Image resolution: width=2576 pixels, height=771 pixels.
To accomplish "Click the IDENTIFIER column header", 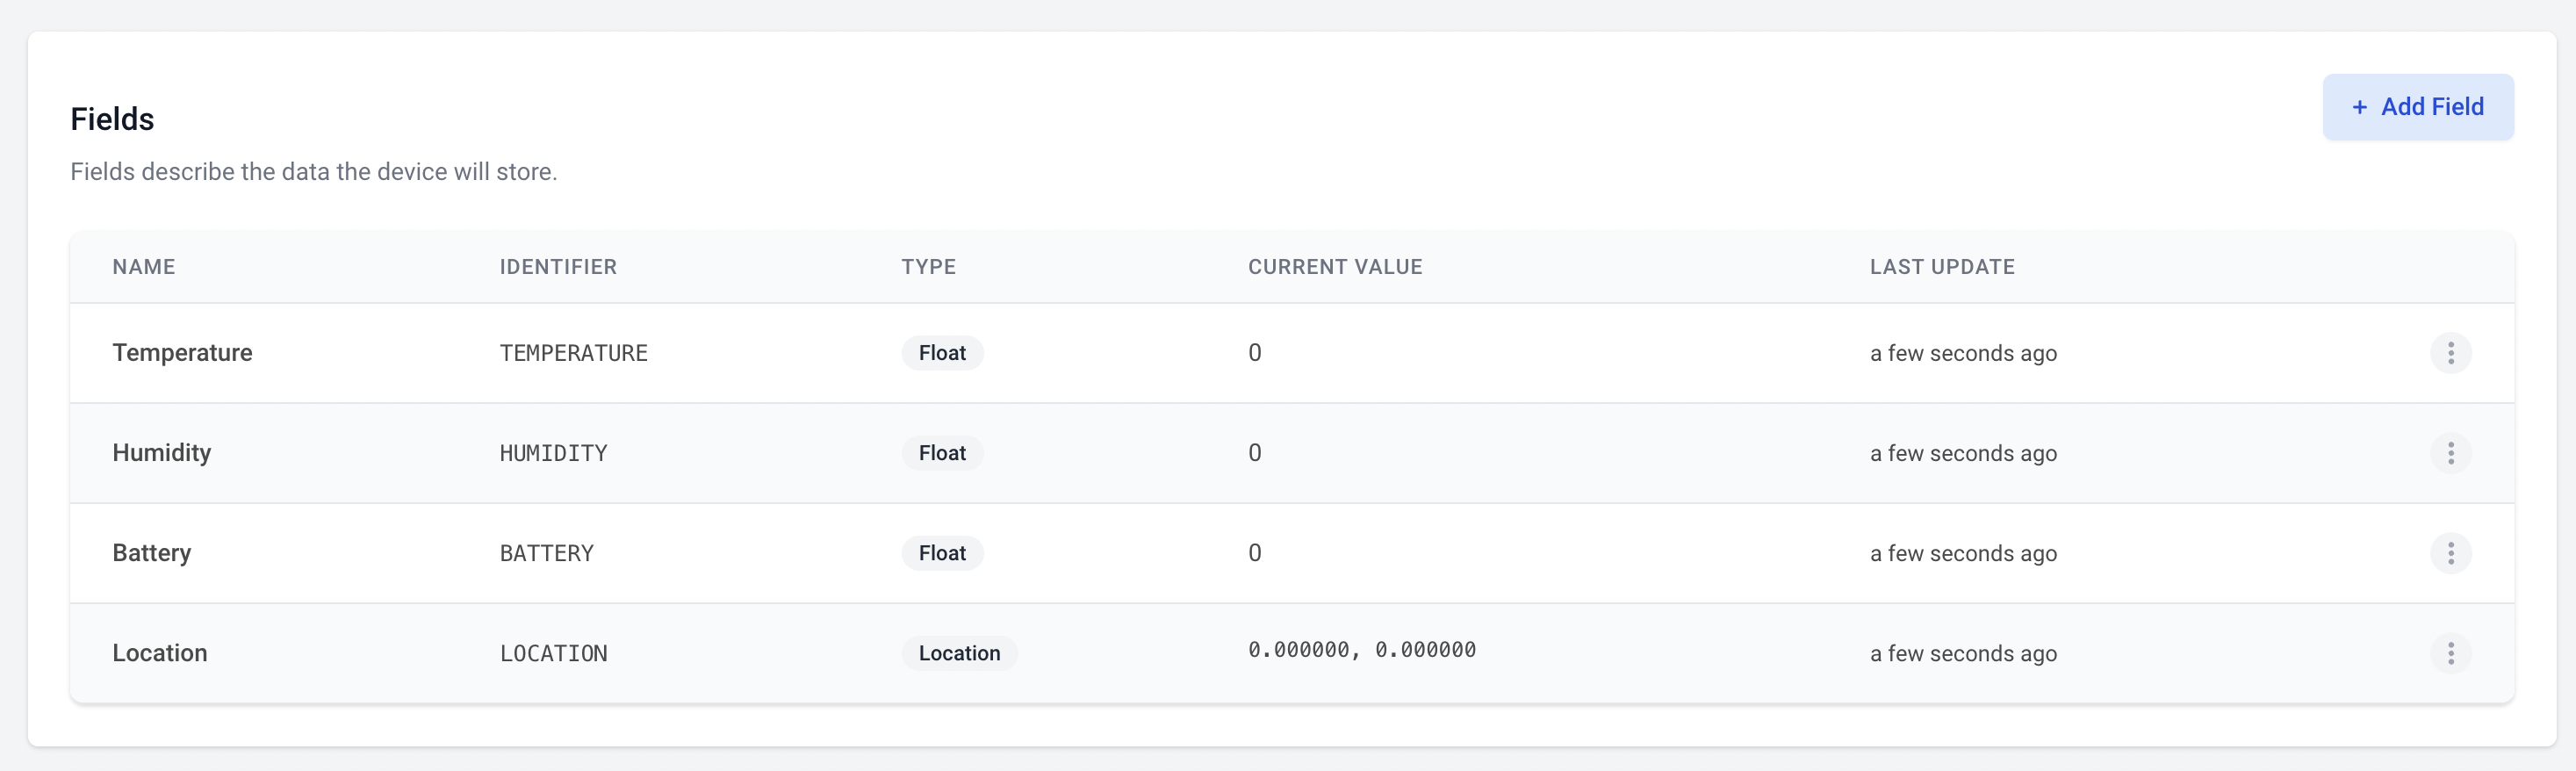I will pos(558,267).
